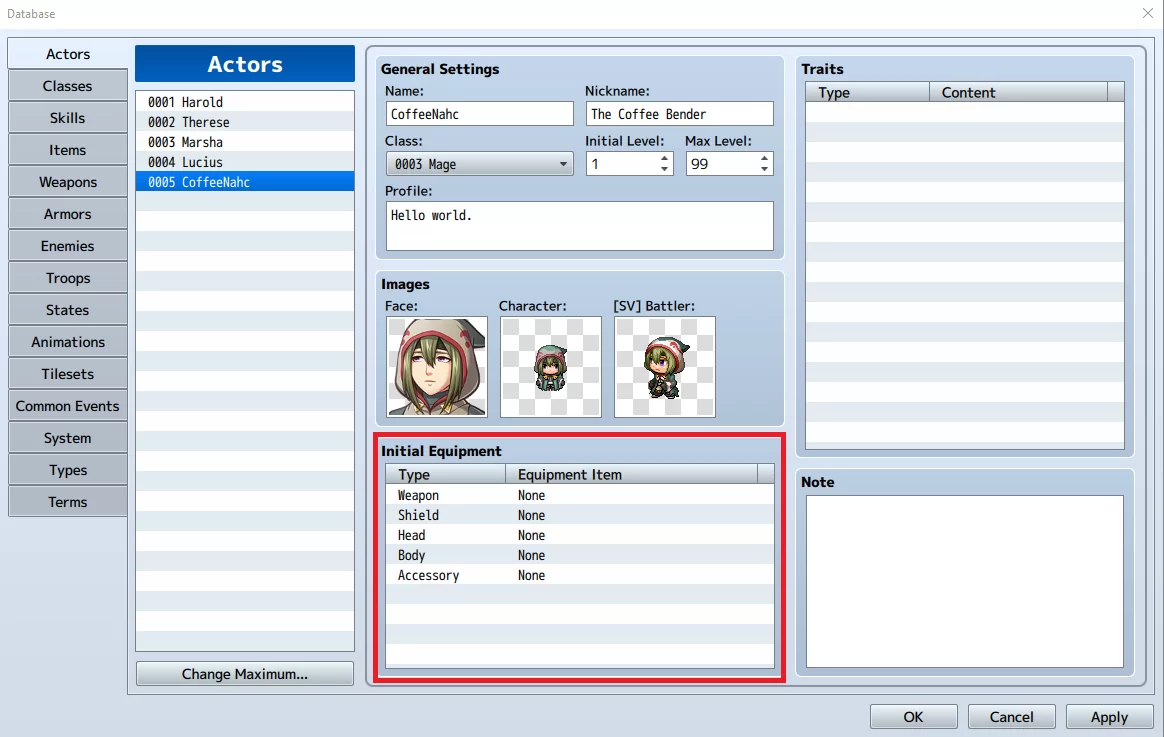The height and width of the screenshot is (737, 1164).
Task: Click the Profile text box
Action: pyautogui.click(x=580, y=226)
